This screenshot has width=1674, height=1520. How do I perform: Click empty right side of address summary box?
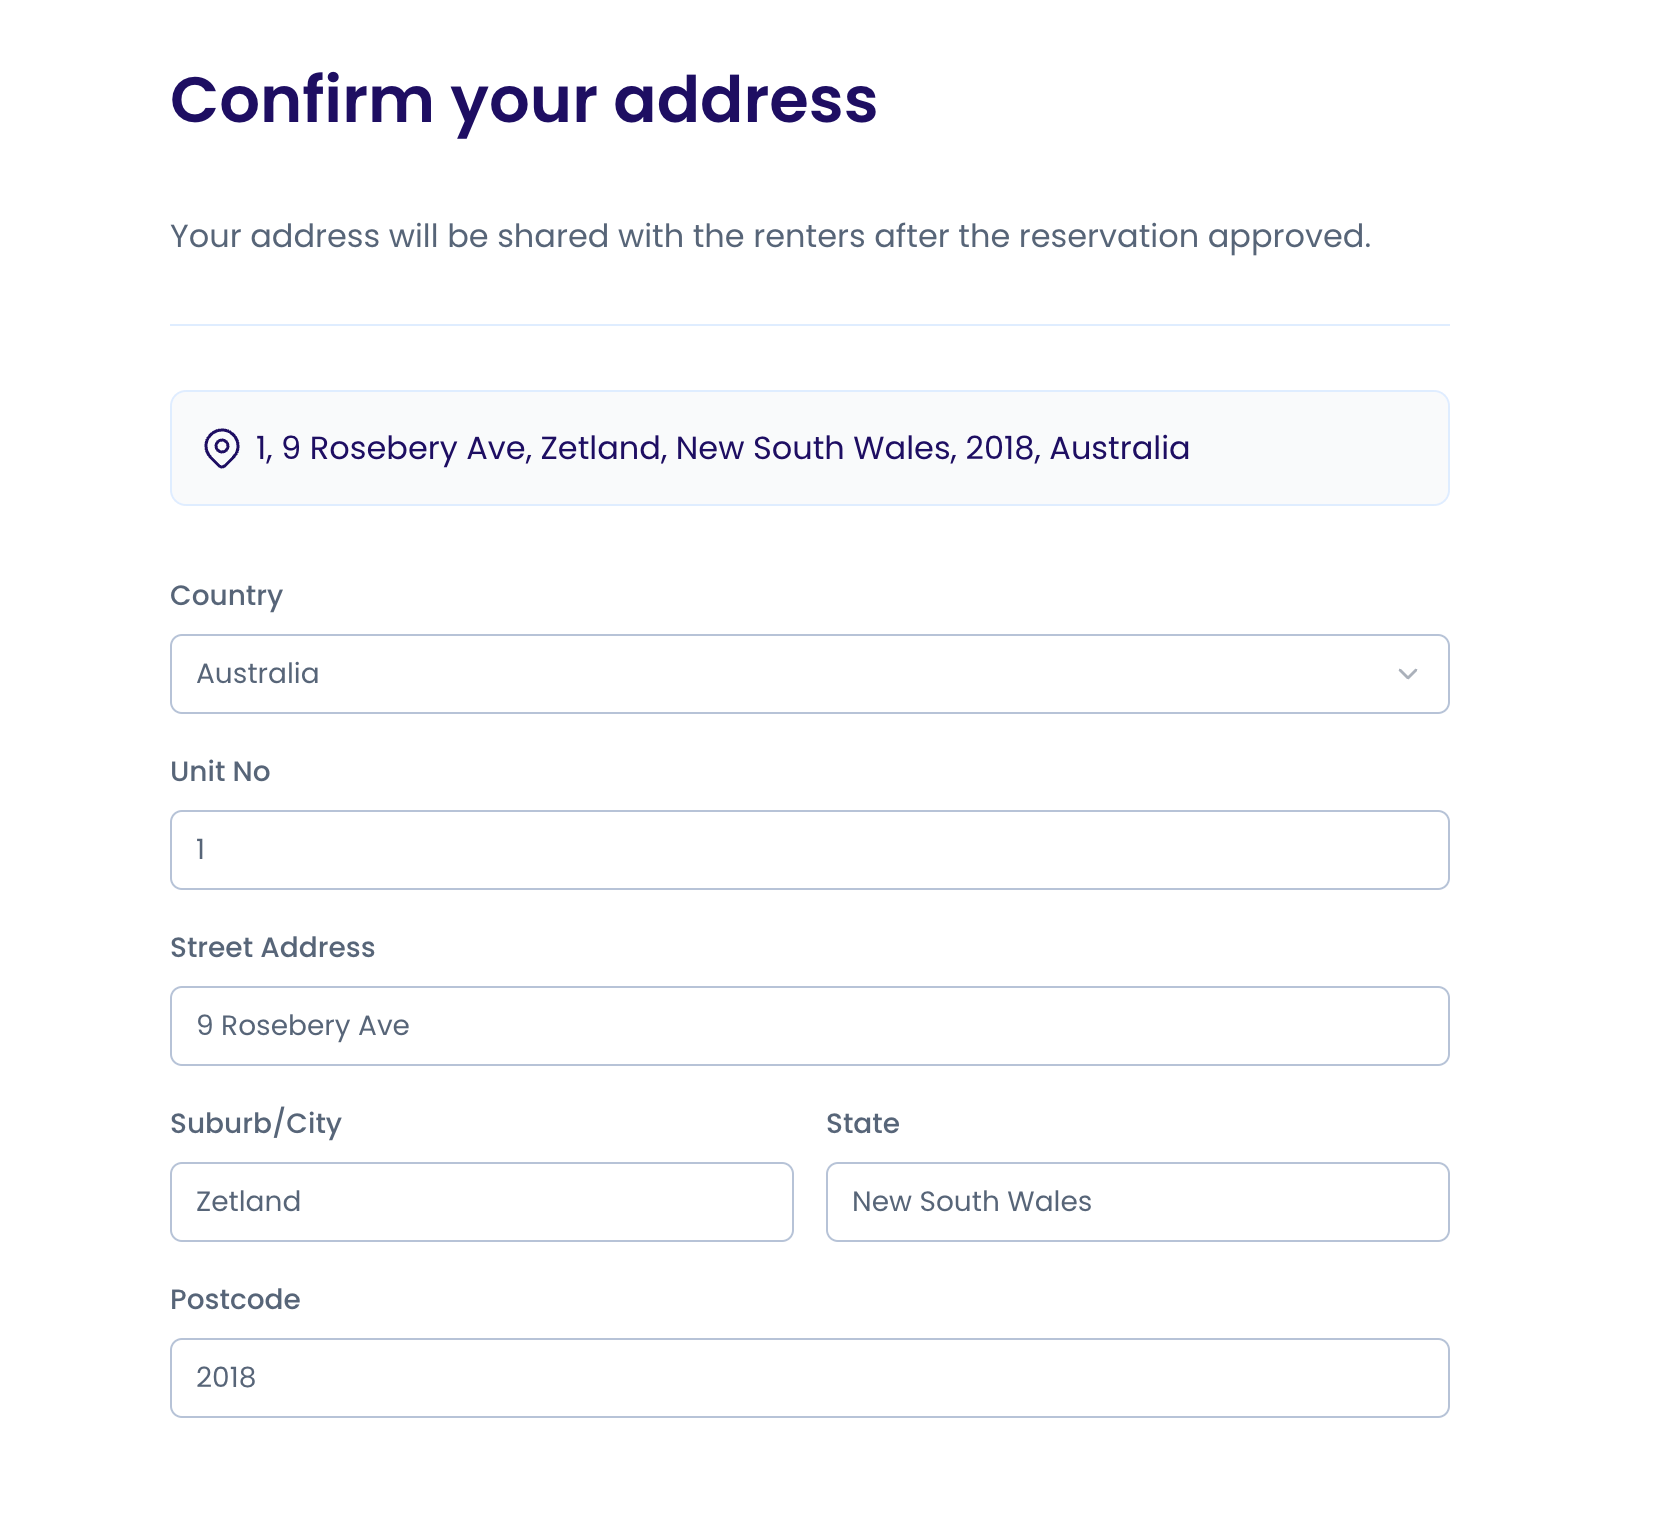pos(1320,448)
